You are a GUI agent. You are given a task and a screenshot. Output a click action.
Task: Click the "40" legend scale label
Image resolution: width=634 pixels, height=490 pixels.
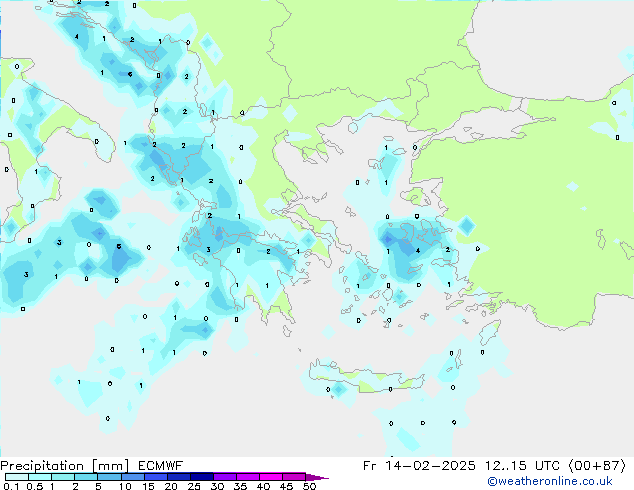pos(263,486)
